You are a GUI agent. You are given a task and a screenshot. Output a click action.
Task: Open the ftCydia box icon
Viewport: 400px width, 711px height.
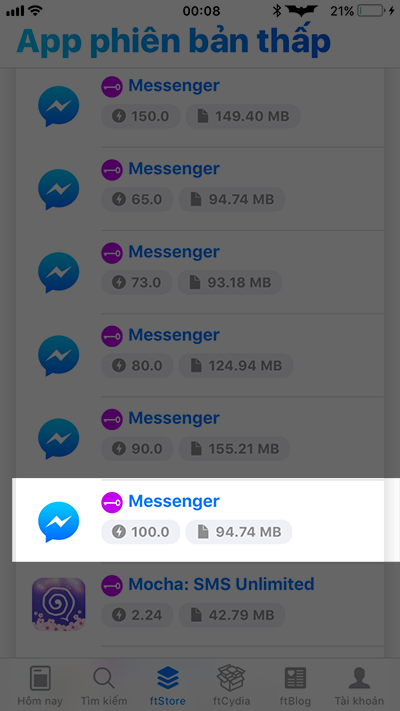tap(231, 678)
